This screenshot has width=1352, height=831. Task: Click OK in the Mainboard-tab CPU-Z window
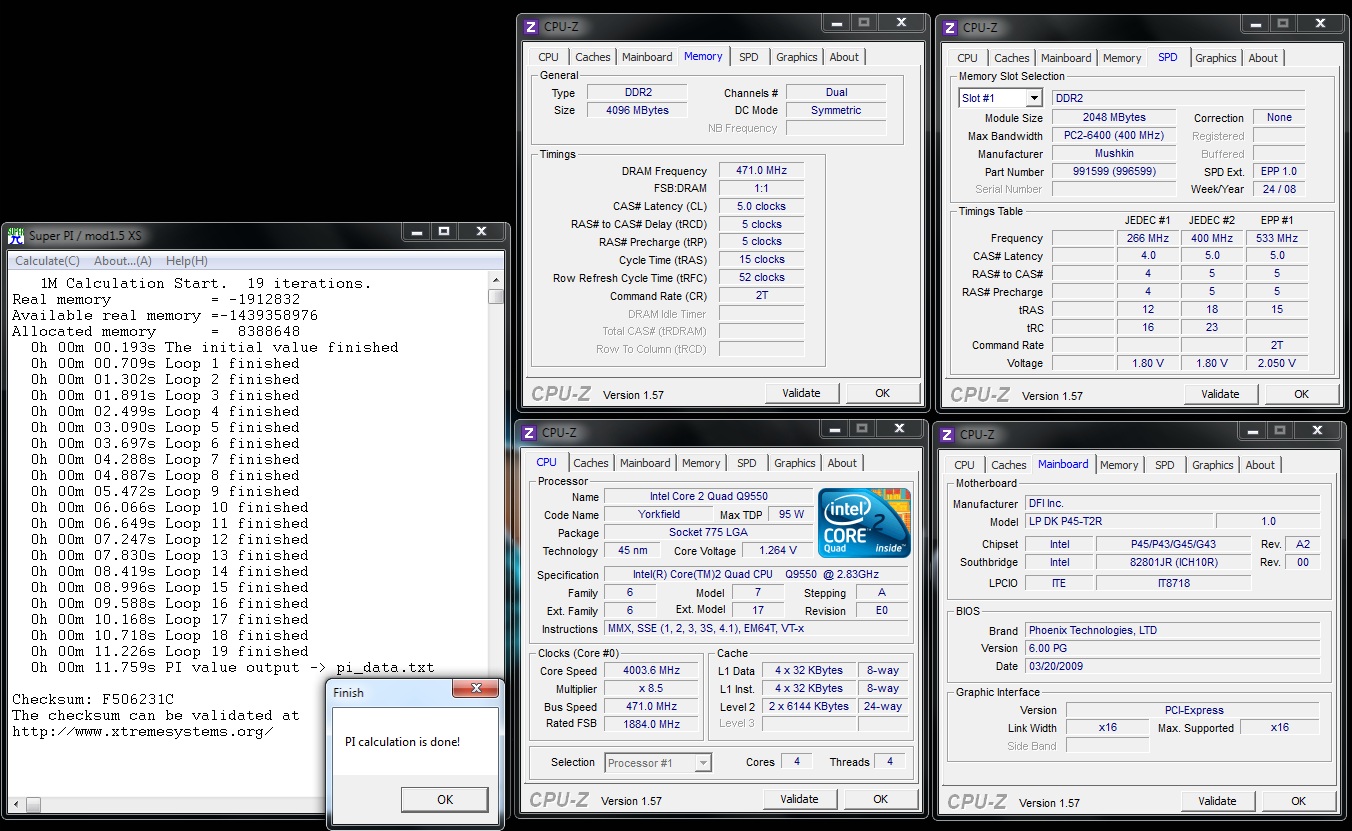(1298, 801)
